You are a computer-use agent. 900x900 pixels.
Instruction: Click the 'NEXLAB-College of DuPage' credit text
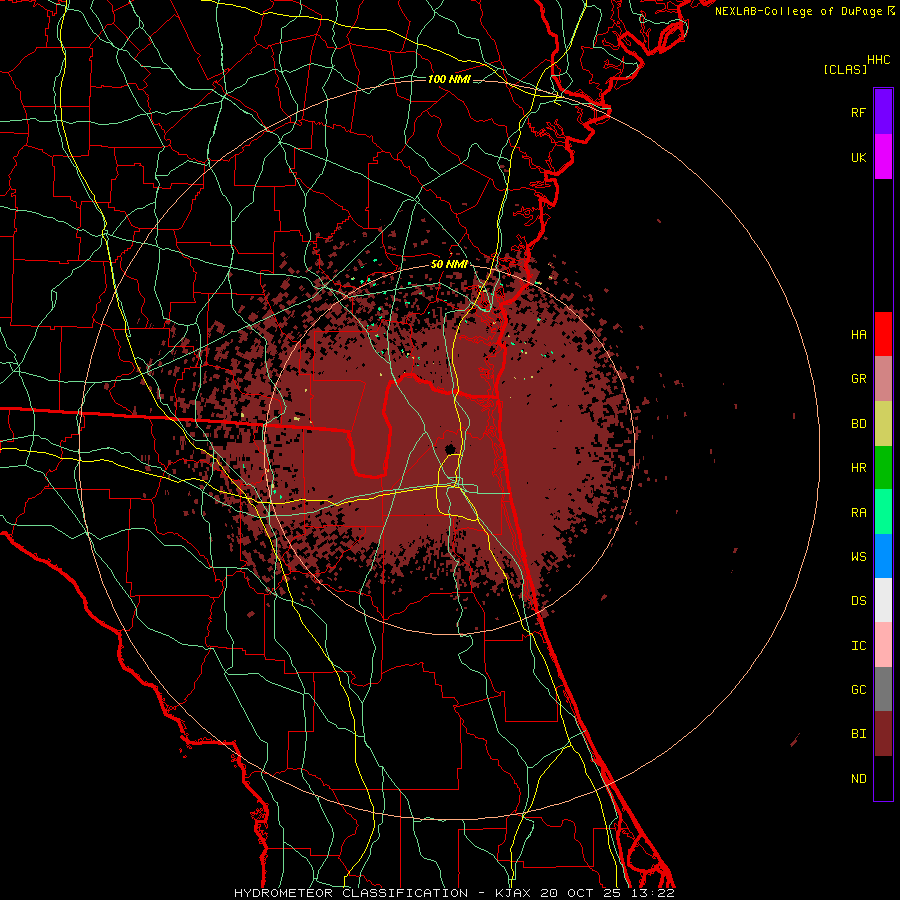(x=798, y=11)
